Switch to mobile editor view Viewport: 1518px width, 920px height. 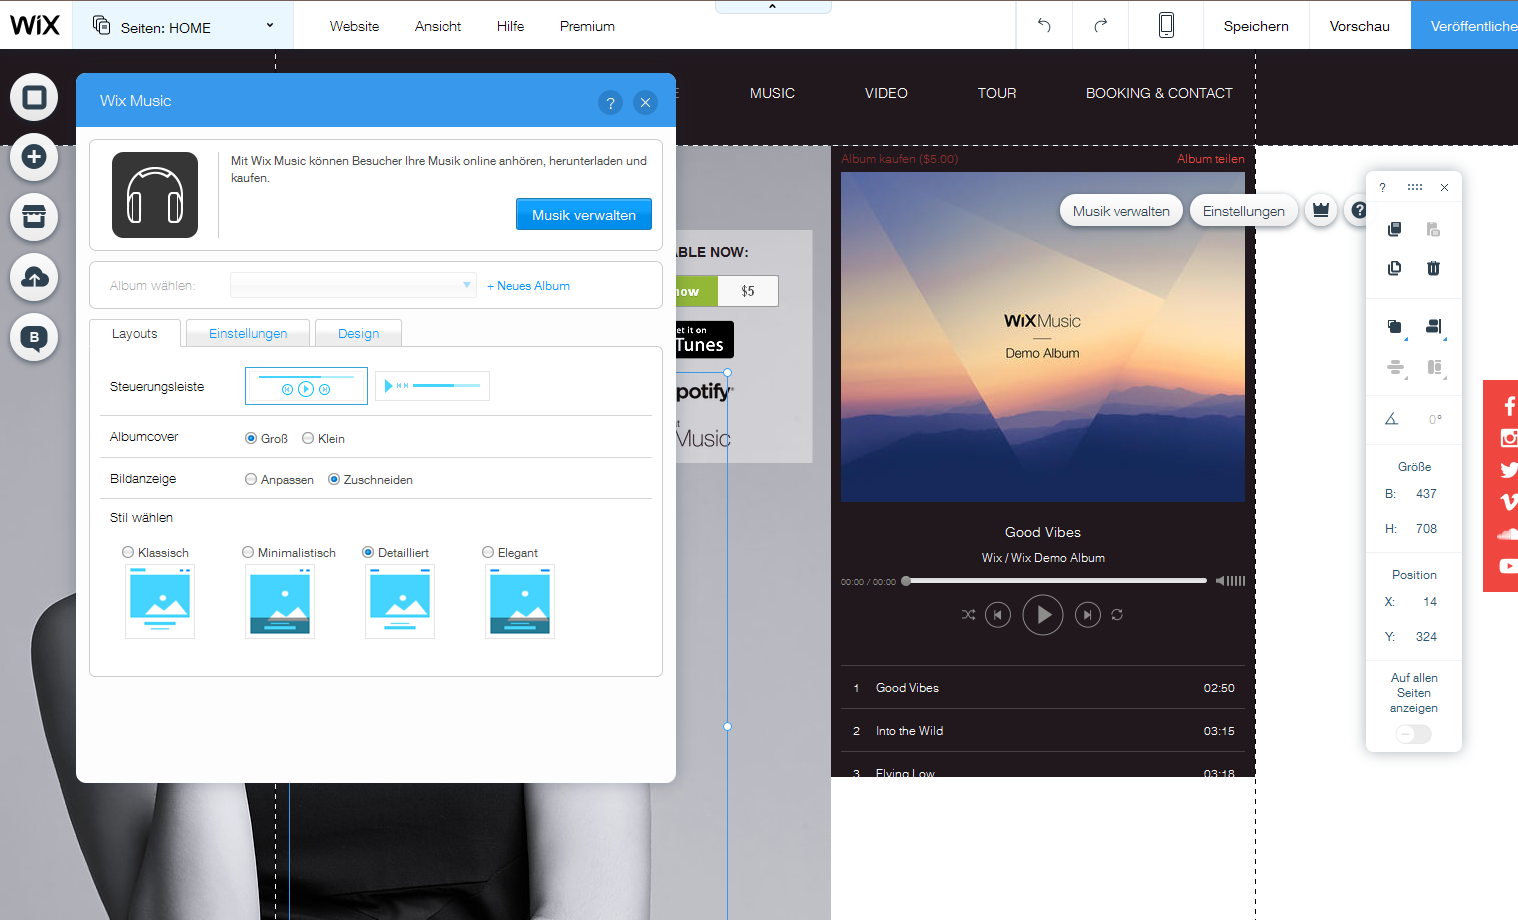click(1166, 25)
